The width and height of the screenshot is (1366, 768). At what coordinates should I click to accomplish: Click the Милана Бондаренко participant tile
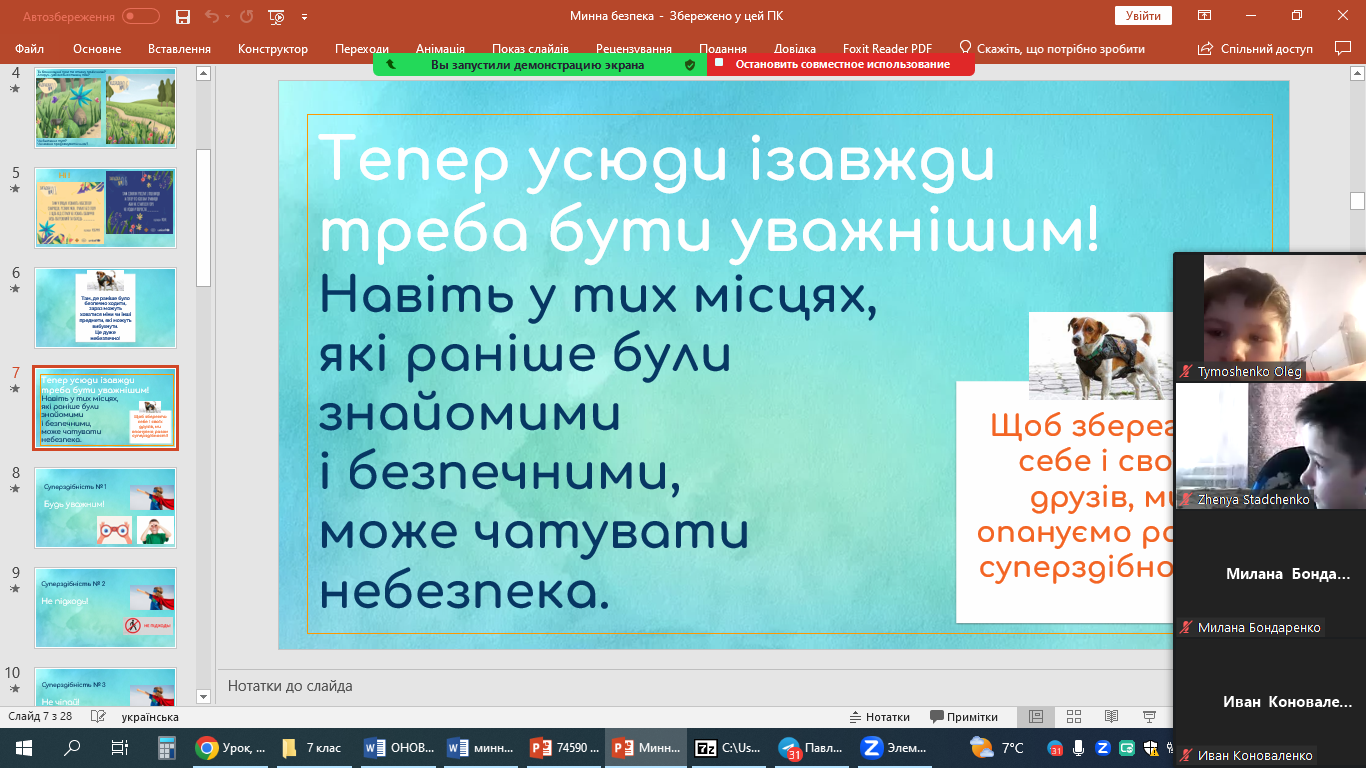(x=1270, y=574)
